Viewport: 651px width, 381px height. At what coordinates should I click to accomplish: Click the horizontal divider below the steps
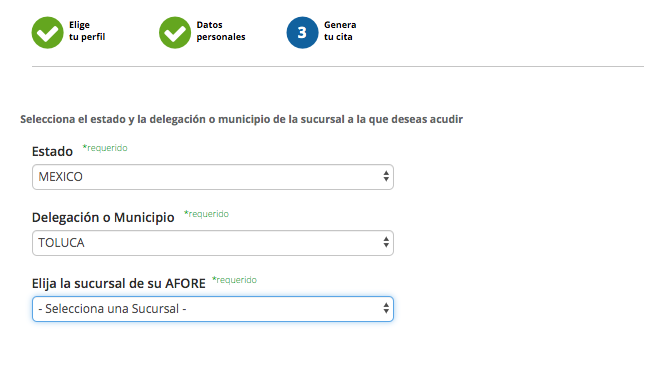pyautogui.click(x=338, y=66)
